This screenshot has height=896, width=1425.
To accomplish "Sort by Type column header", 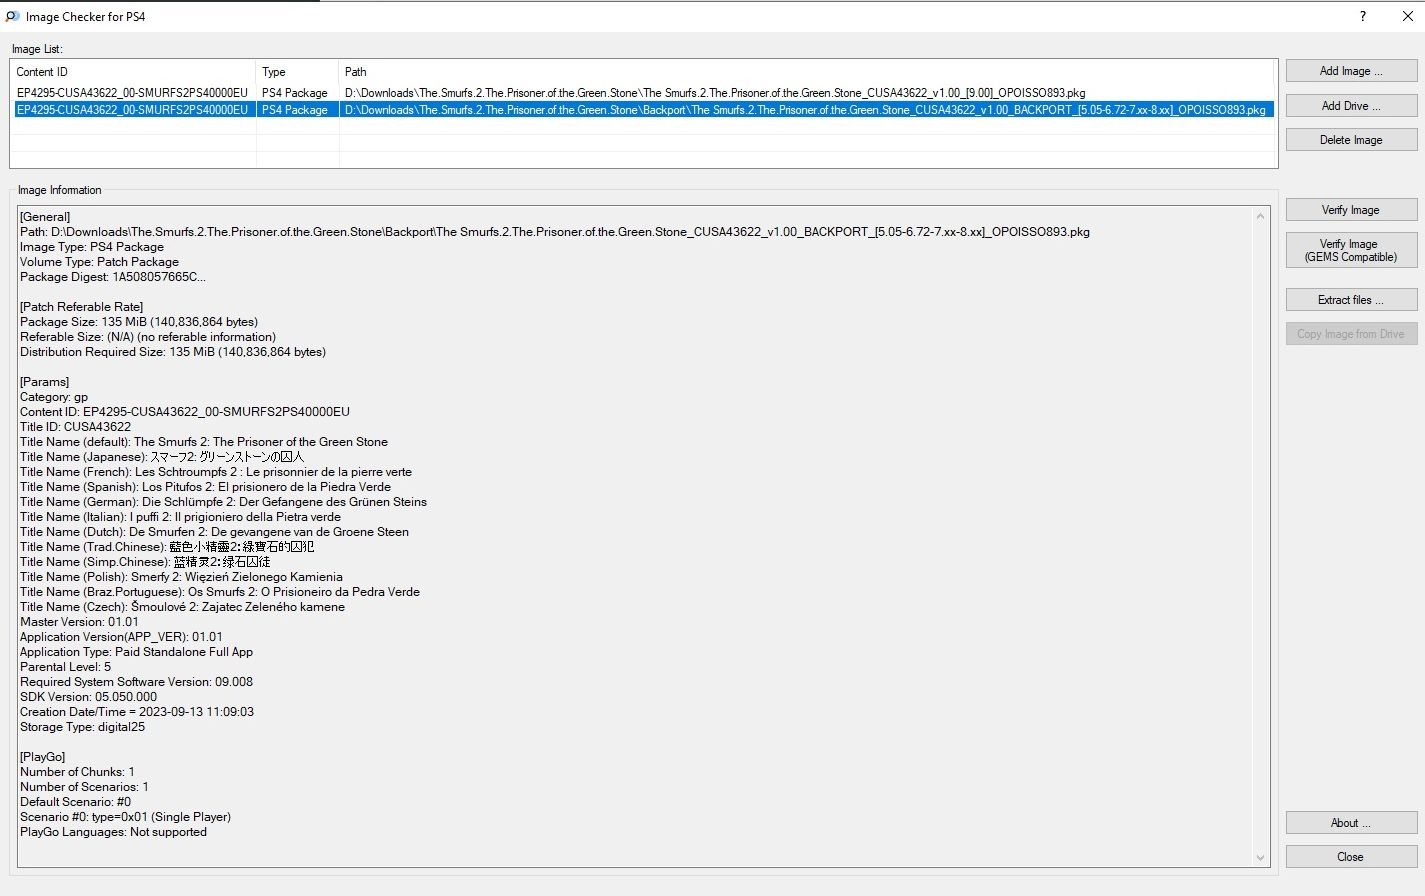I will click(298, 72).
